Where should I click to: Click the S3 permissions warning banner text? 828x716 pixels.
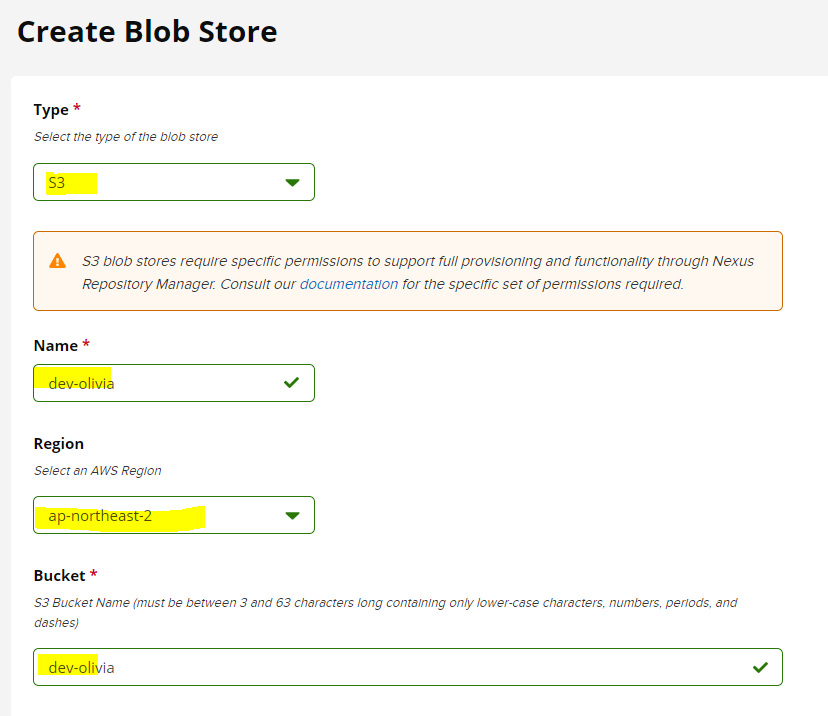(x=418, y=272)
